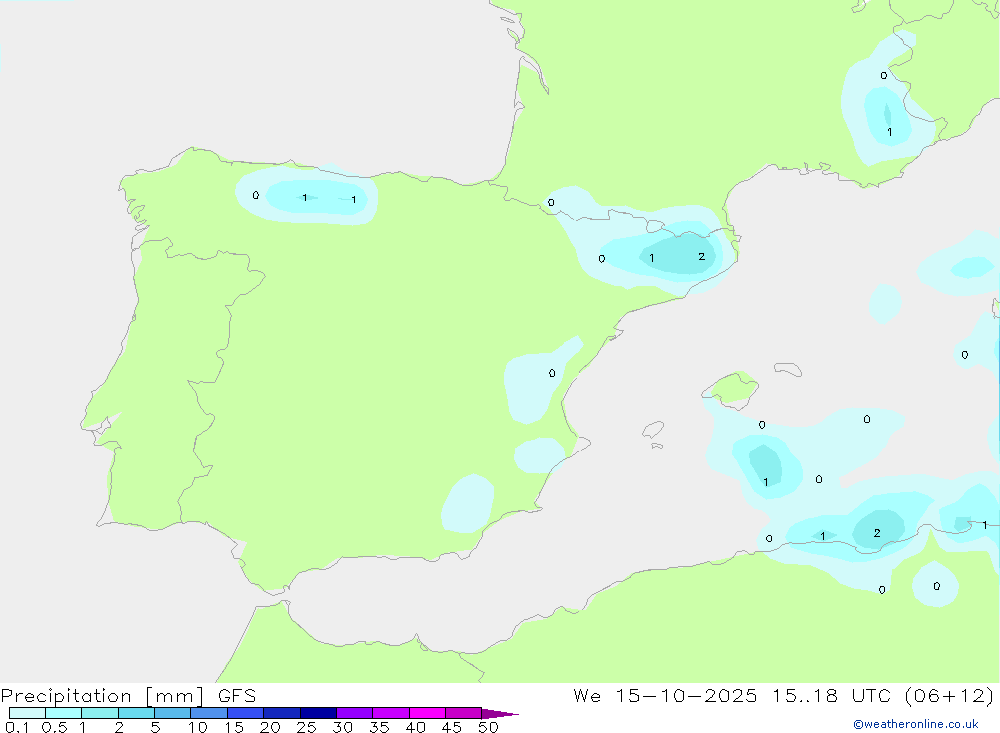The image size is (1000, 733).
Task: Select the 40–45 mm magenta legend swatch
Action: pos(427,713)
